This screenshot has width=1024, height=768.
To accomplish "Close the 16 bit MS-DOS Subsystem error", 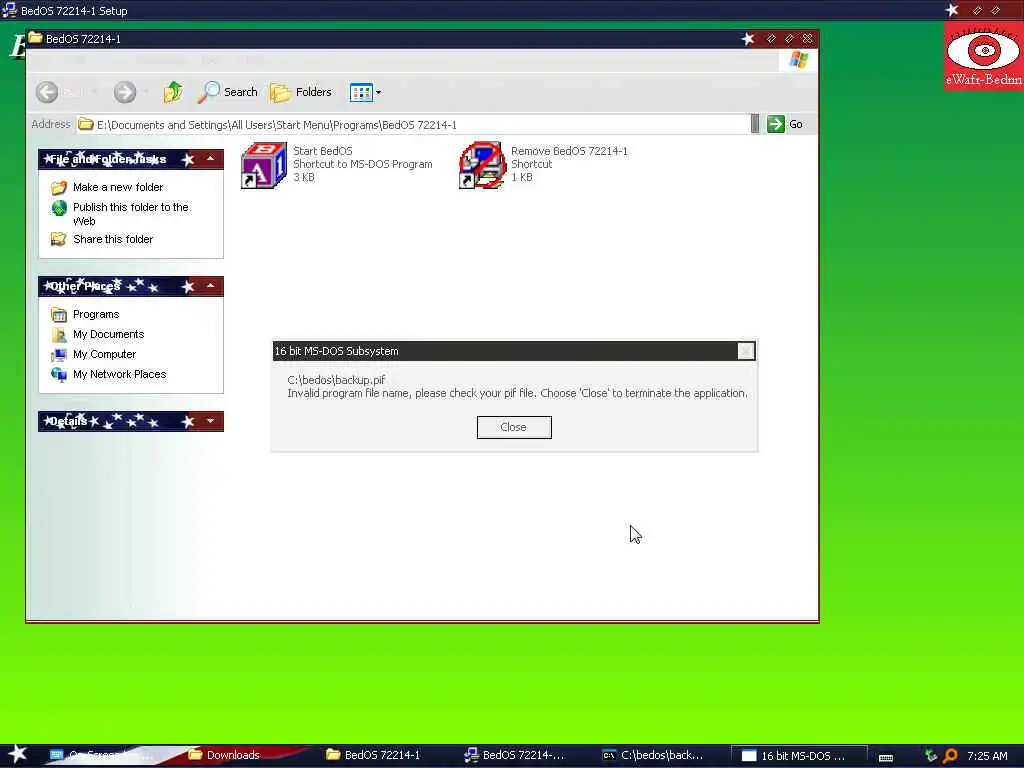I will (514, 427).
